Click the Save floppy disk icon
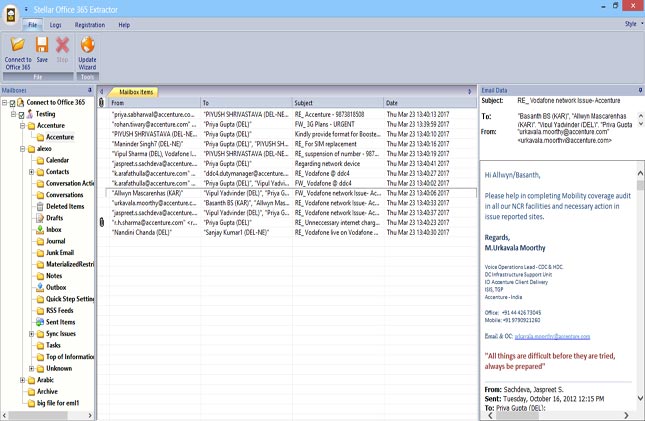This screenshot has height=421, width=645. [42, 44]
